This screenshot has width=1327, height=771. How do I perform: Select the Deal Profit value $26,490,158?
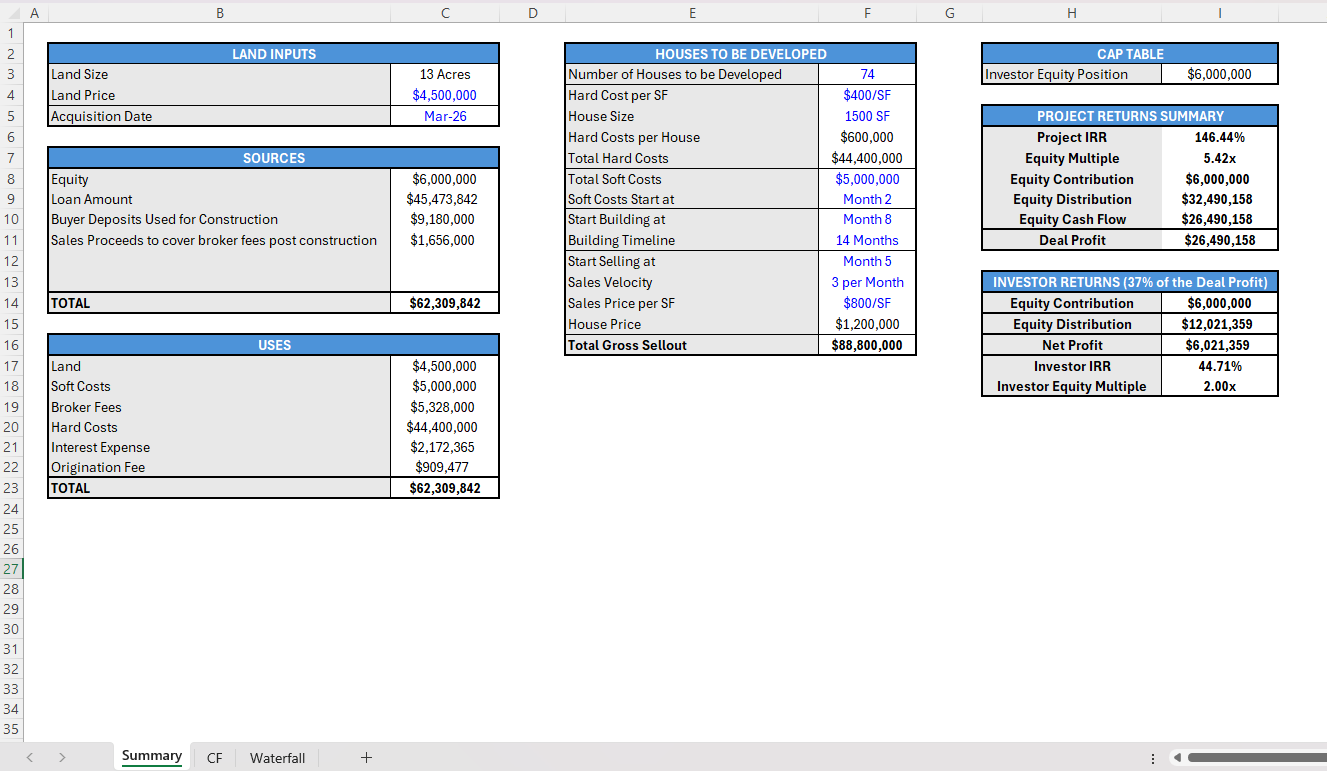[1220, 240]
